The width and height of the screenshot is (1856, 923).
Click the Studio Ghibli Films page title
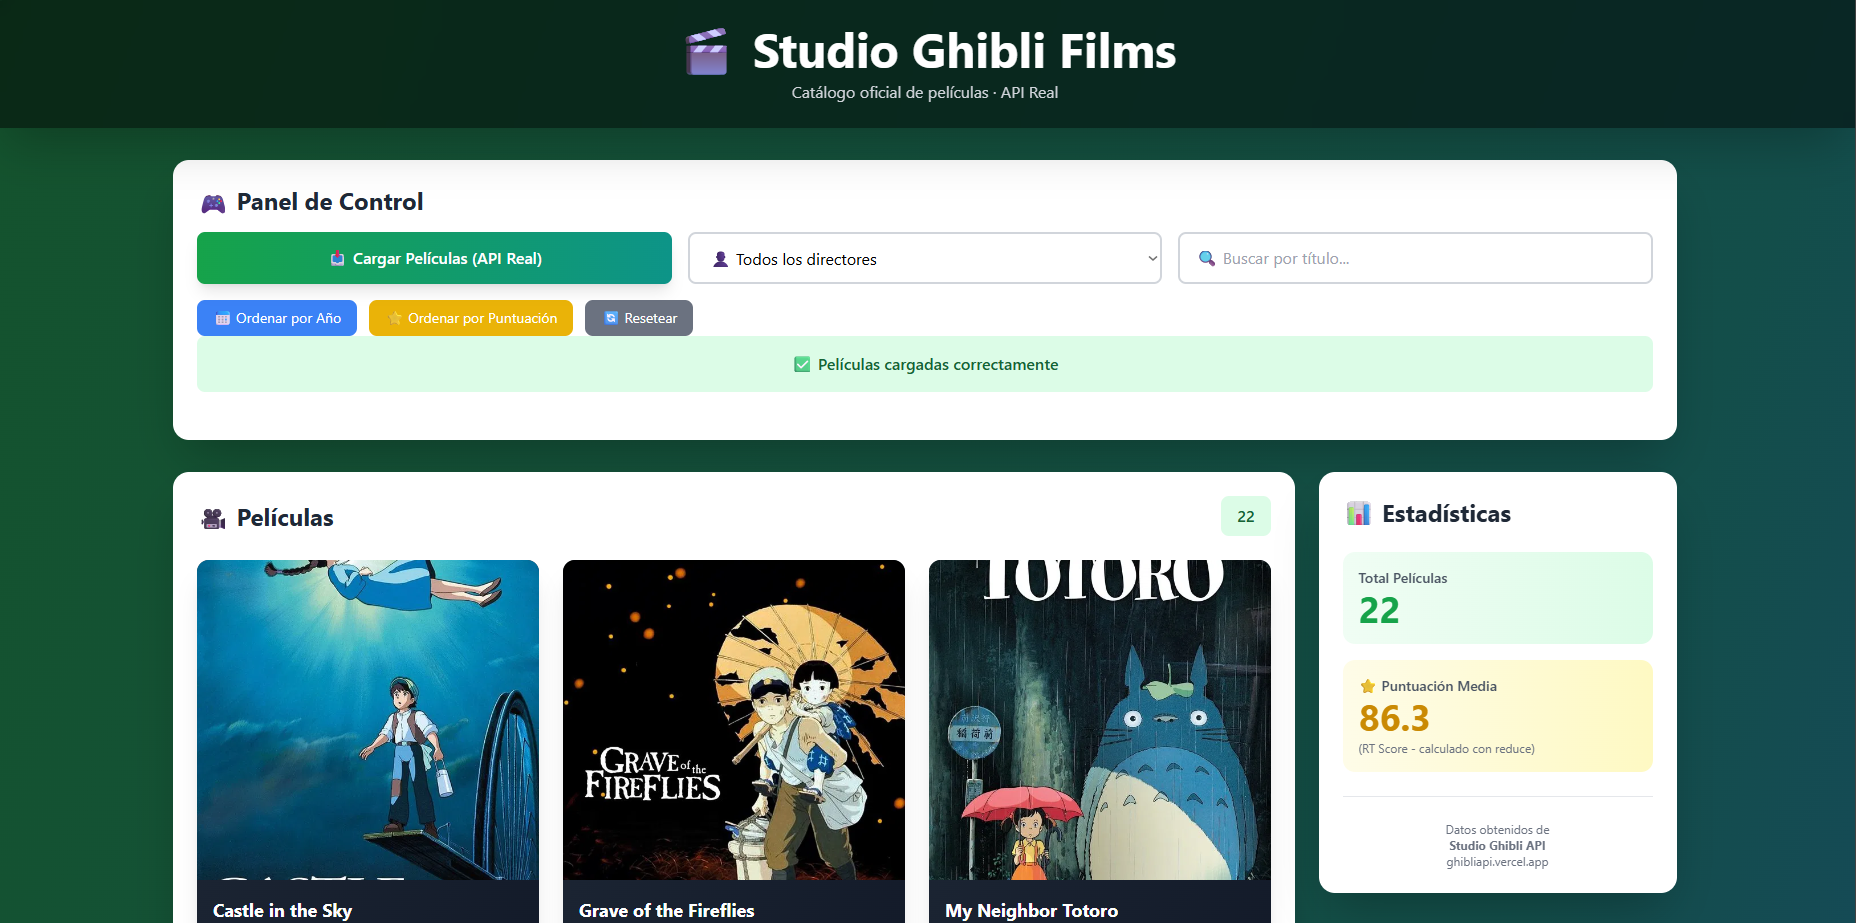[x=964, y=51]
